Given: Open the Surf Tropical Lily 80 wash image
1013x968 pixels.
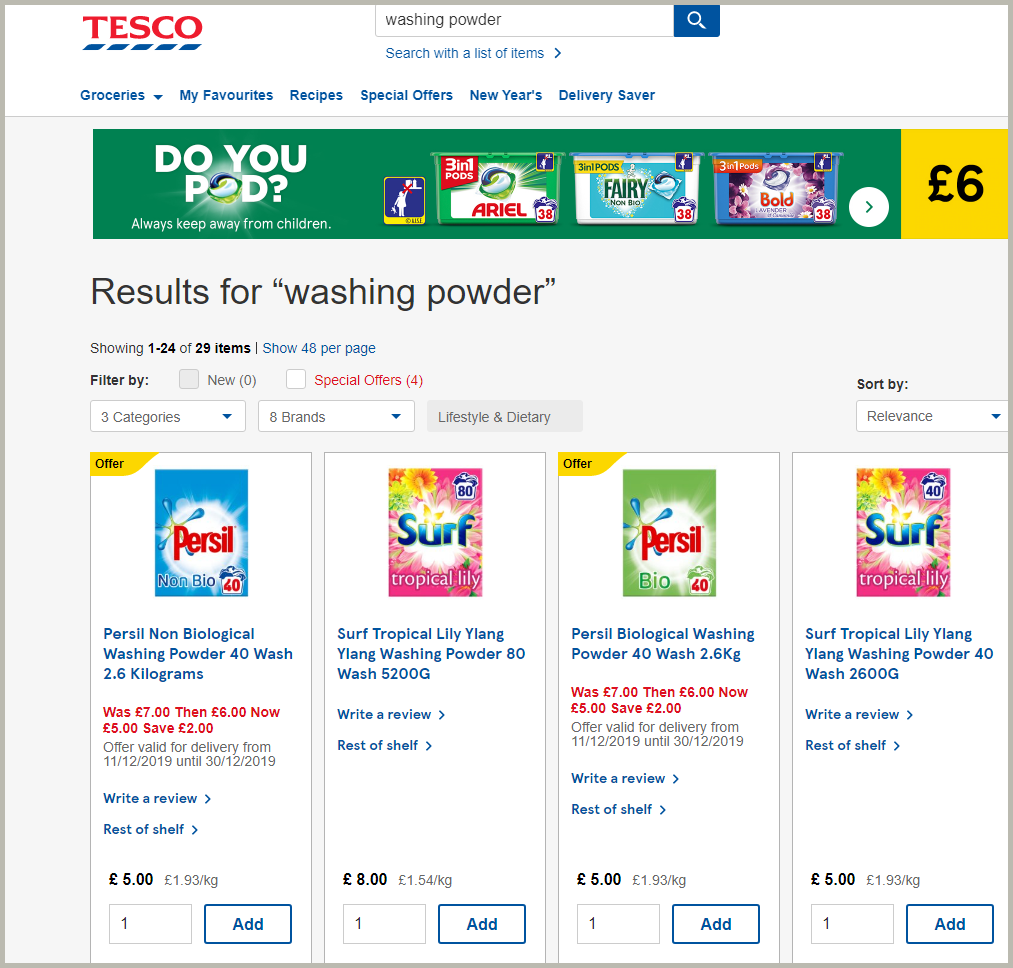Looking at the screenshot, I should (435, 533).
